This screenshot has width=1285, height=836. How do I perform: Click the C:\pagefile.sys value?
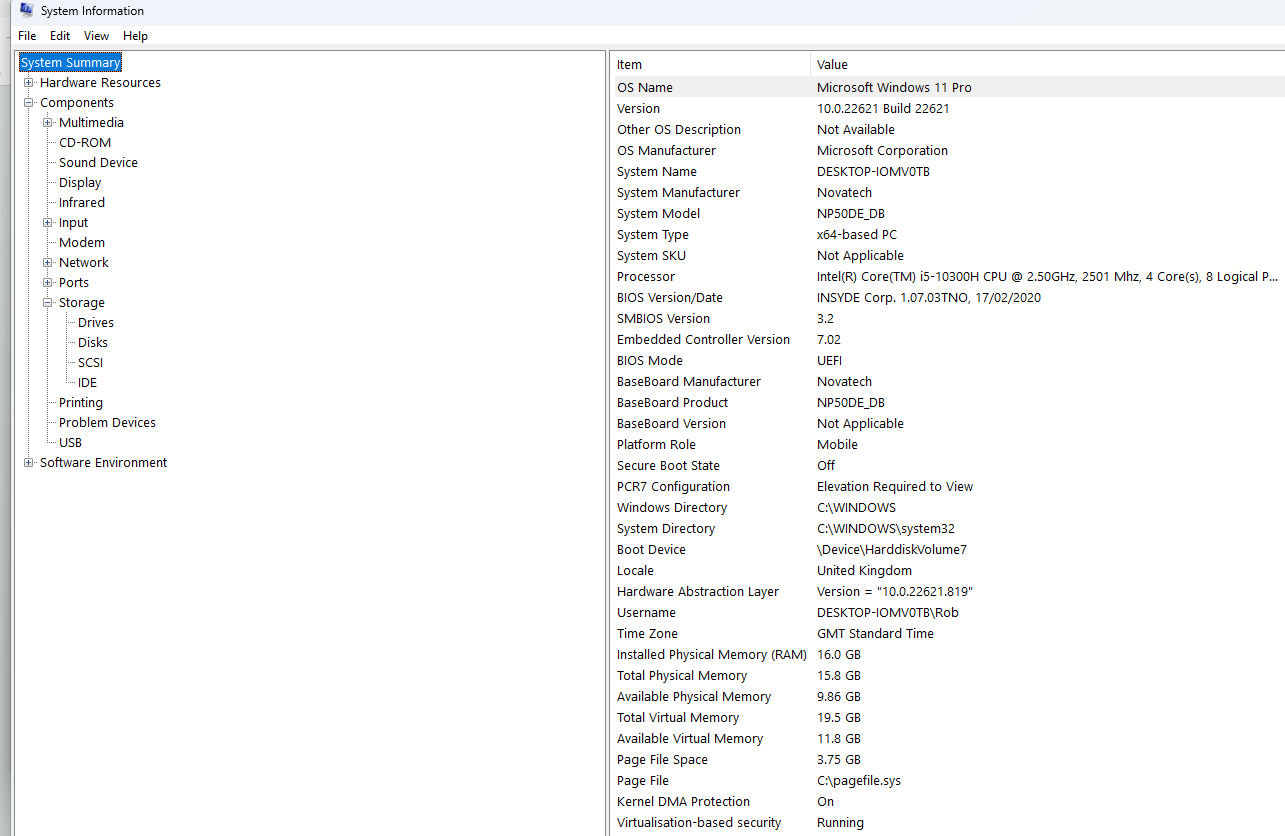point(859,781)
